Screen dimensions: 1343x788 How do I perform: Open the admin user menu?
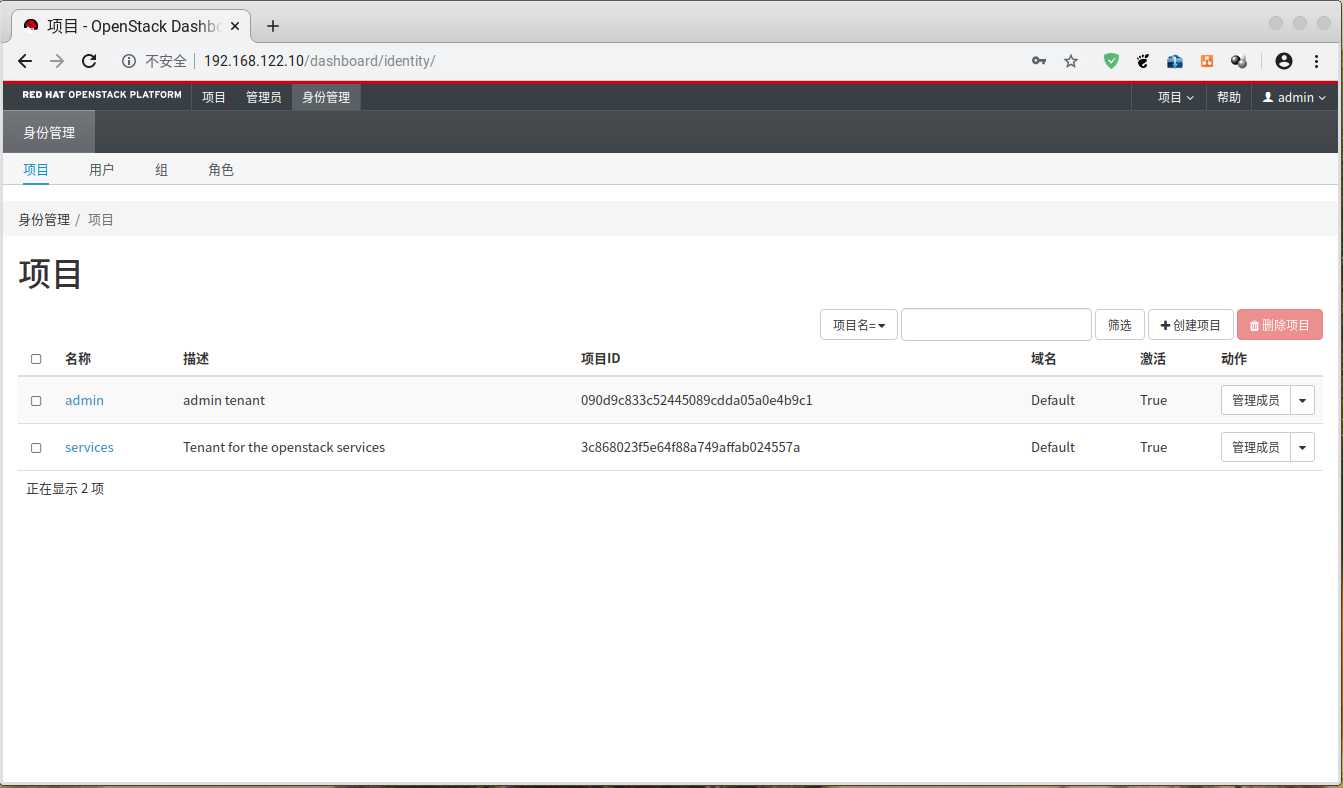pyautogui.click(x=1294, y=97)
